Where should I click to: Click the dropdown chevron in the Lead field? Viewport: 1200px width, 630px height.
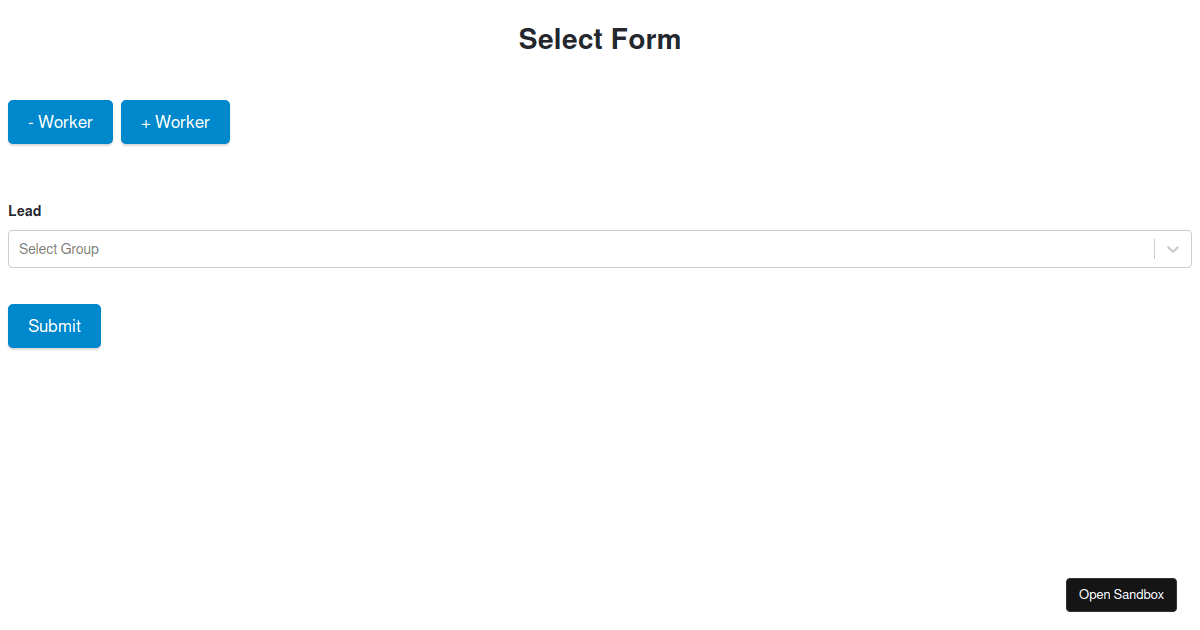pos(1173,249)
